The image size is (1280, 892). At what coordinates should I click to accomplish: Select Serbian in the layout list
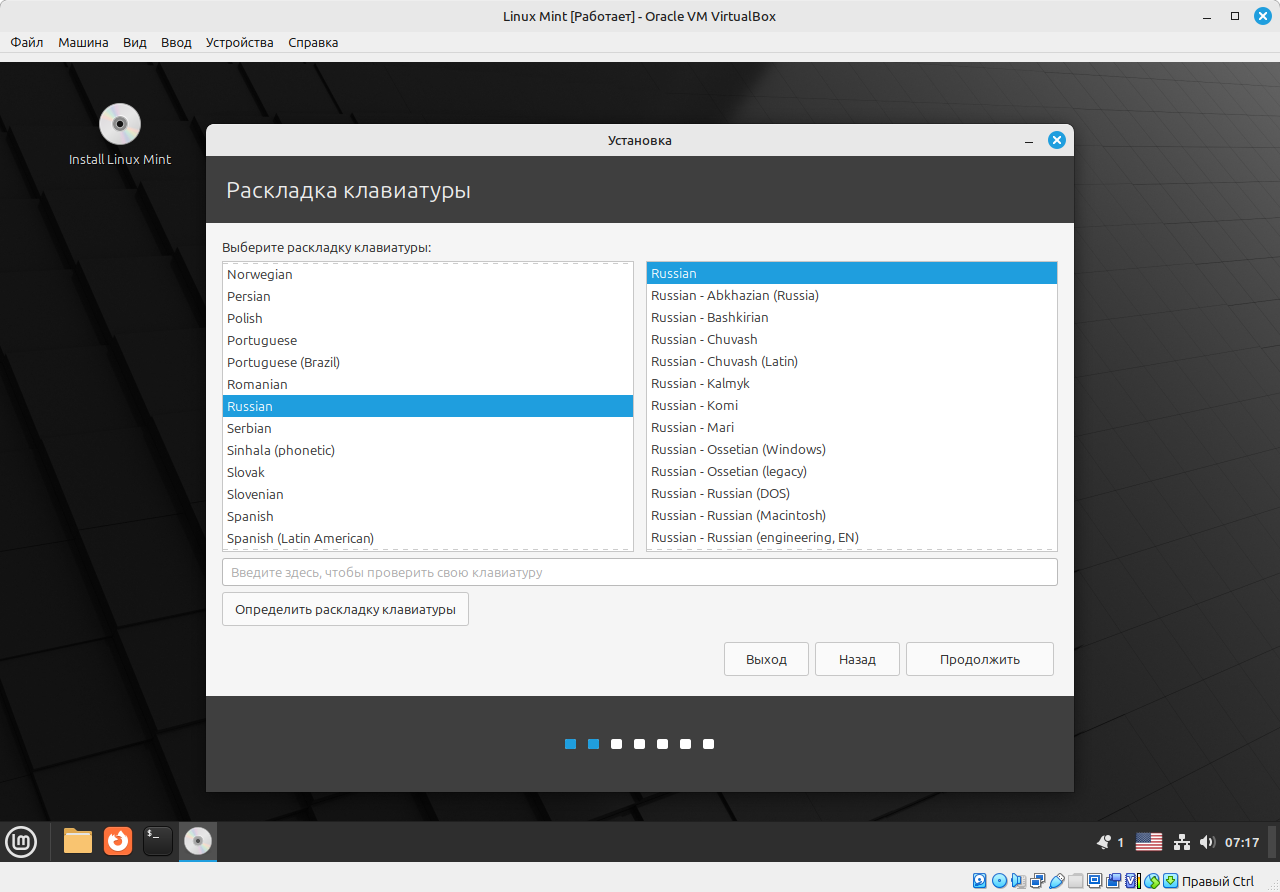(428, 428)
